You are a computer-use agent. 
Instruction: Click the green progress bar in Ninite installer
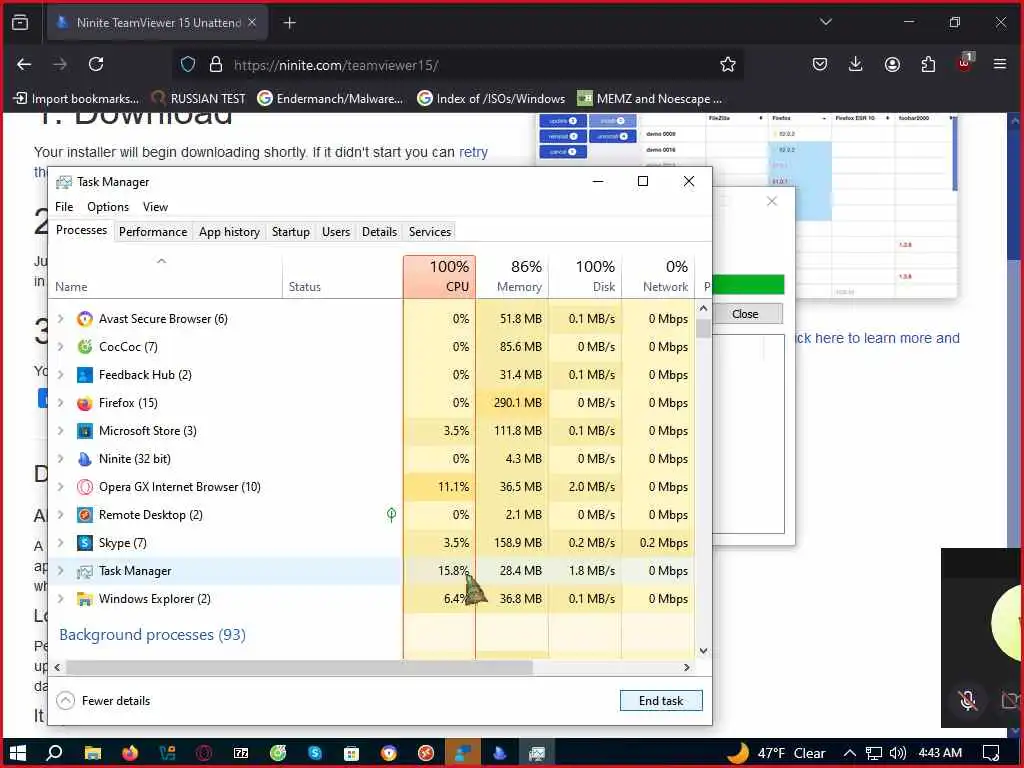click(x=748, y=285)
